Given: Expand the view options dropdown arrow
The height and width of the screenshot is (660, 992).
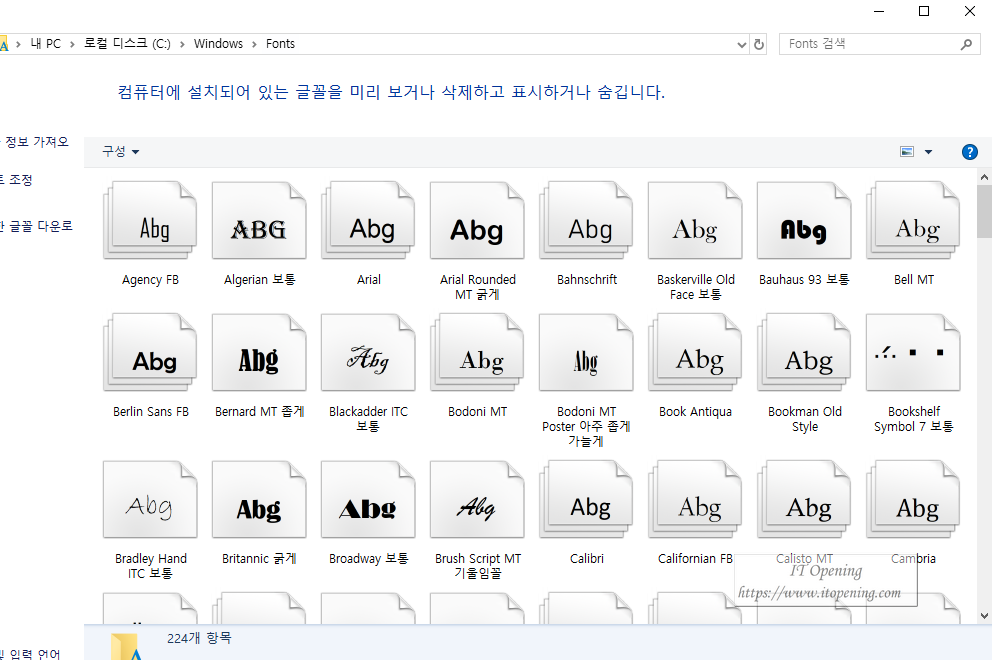Looking at the screenshot, I should [928, 152].
